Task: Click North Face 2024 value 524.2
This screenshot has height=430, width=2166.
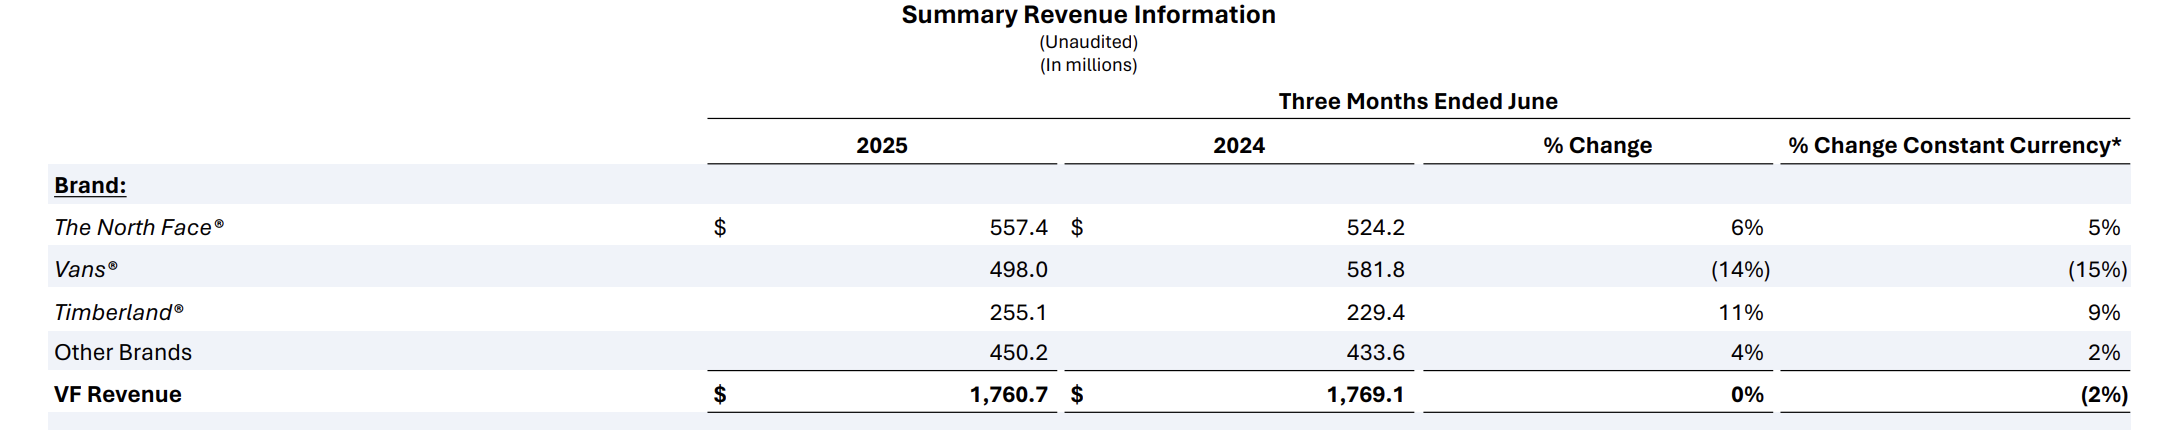Action: pyautogui.click(x=1375, y=227)
